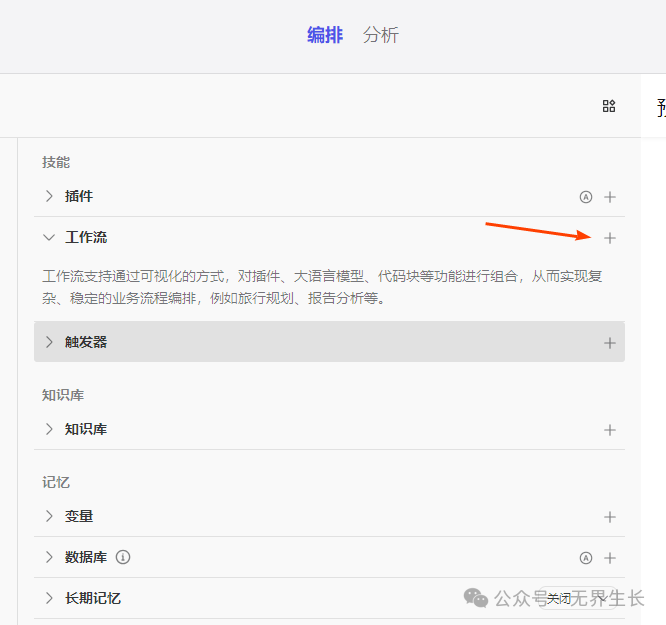Click the grid layout icon
666x625 pixels.
[x=609, y=106]
